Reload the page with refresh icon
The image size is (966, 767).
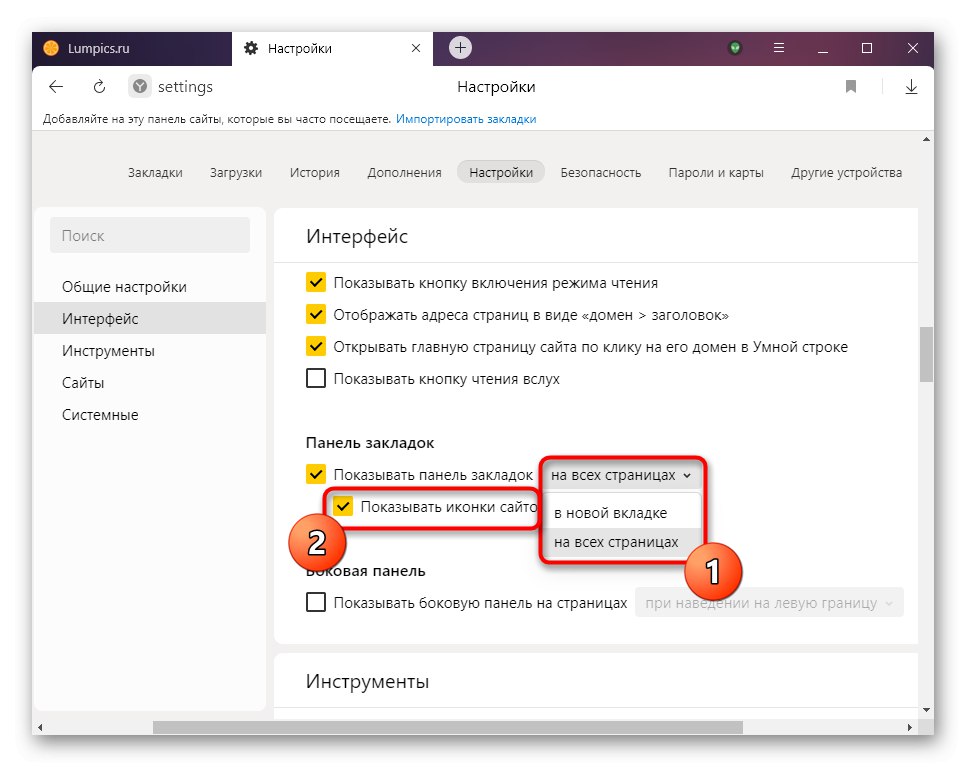pyautogui.click(x=99, y=87)
